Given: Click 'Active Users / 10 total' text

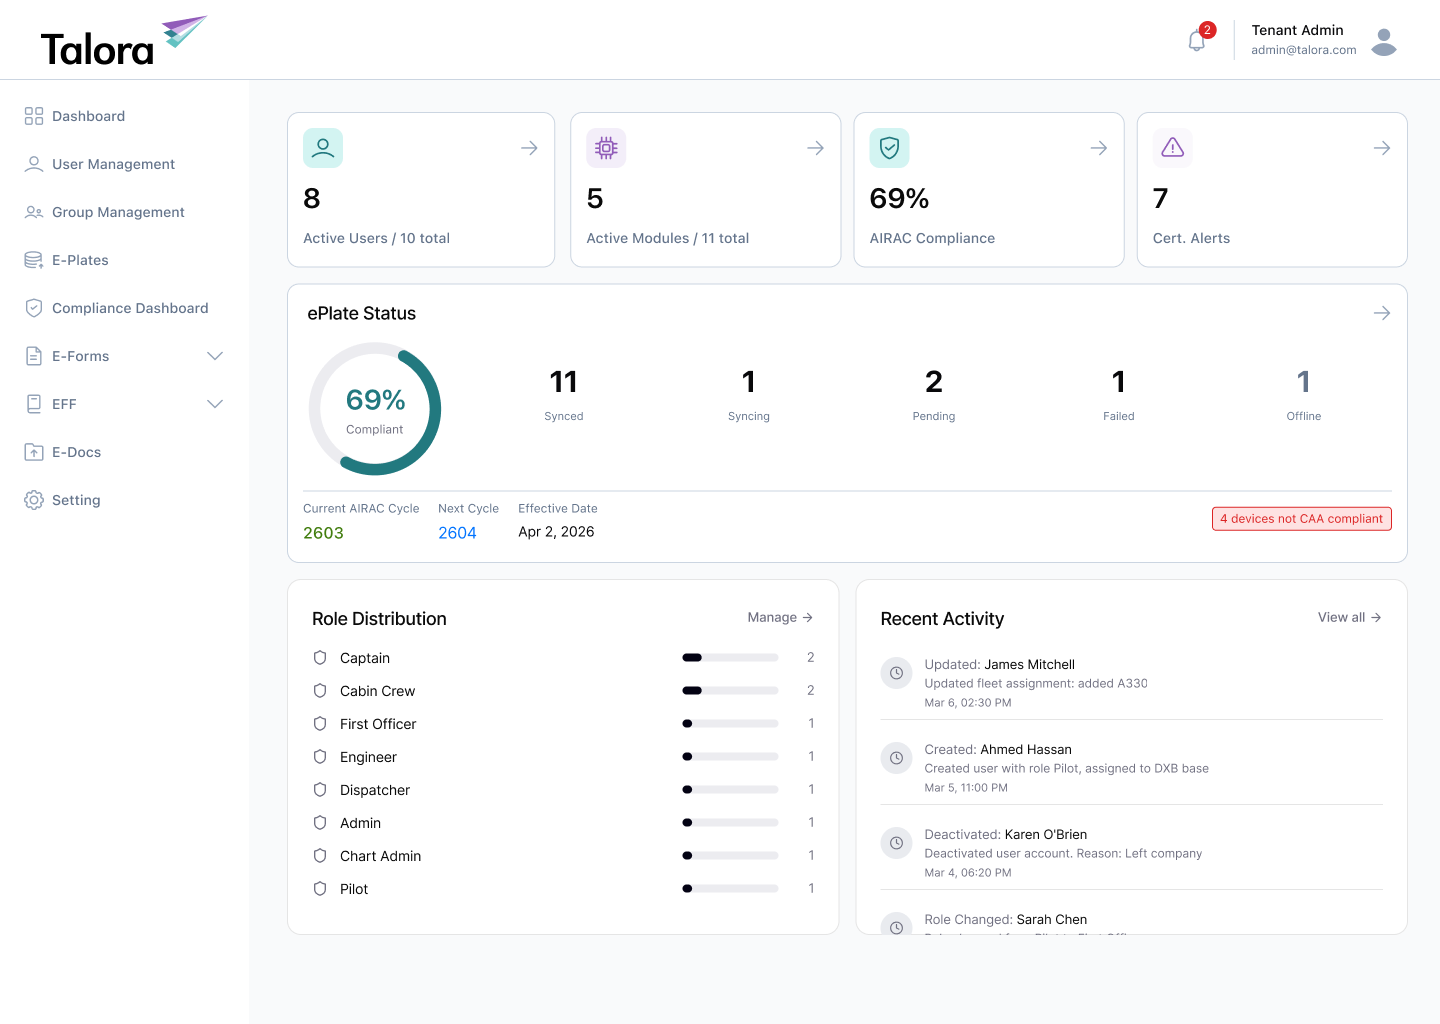Looking at the screenshot, I should pos(376,238).
